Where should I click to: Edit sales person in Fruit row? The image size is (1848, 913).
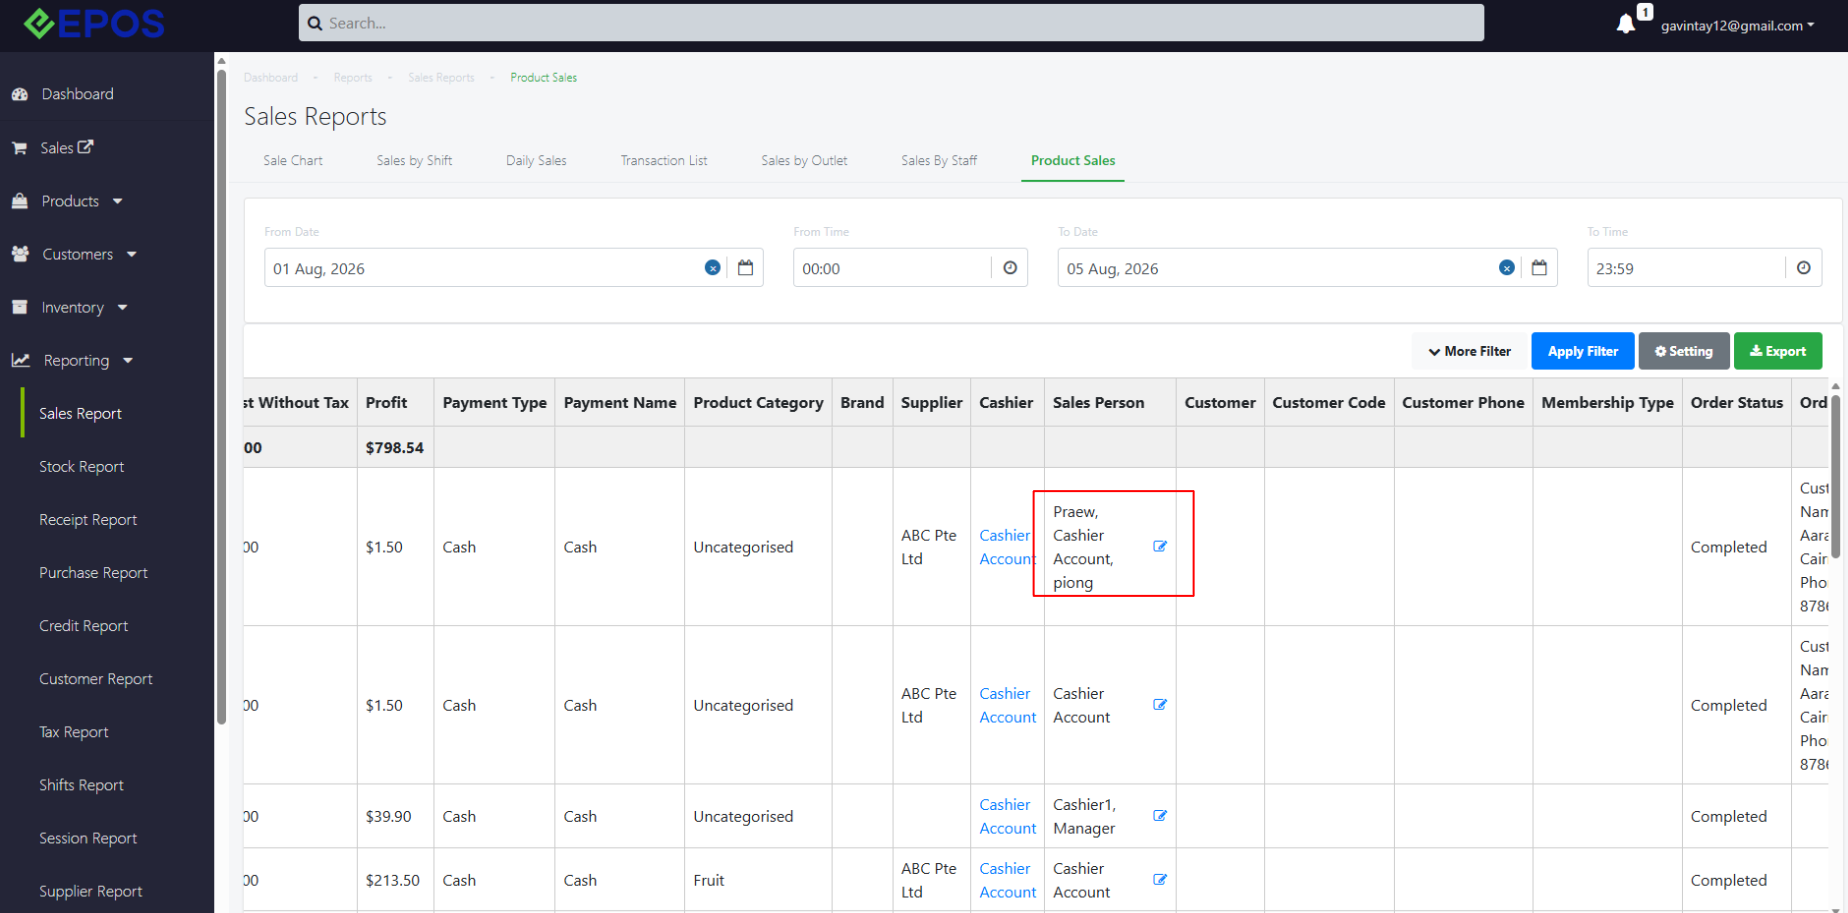1160,879
